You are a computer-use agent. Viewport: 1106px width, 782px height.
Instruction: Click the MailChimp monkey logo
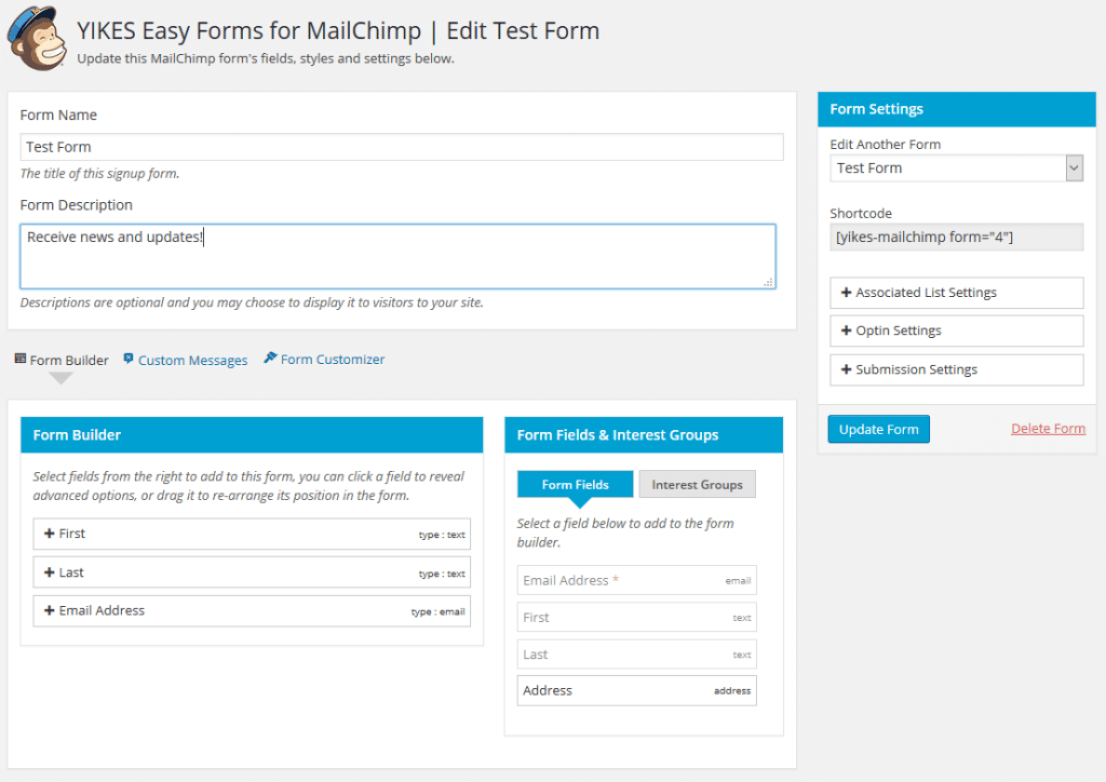[37, 38]
